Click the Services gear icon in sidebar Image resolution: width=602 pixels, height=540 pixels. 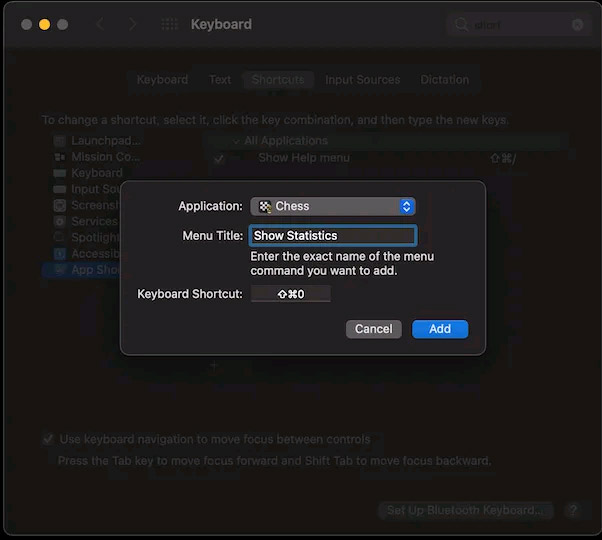(60, 221)
